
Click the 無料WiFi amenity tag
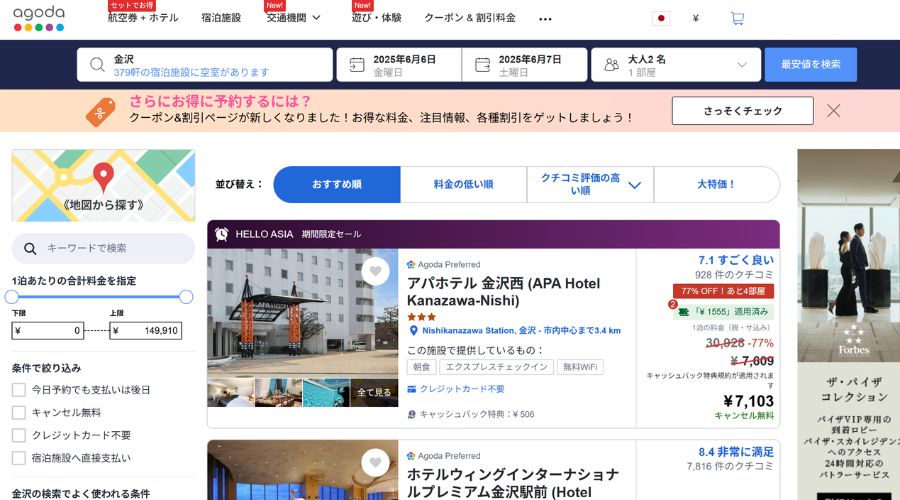(580, 367)
